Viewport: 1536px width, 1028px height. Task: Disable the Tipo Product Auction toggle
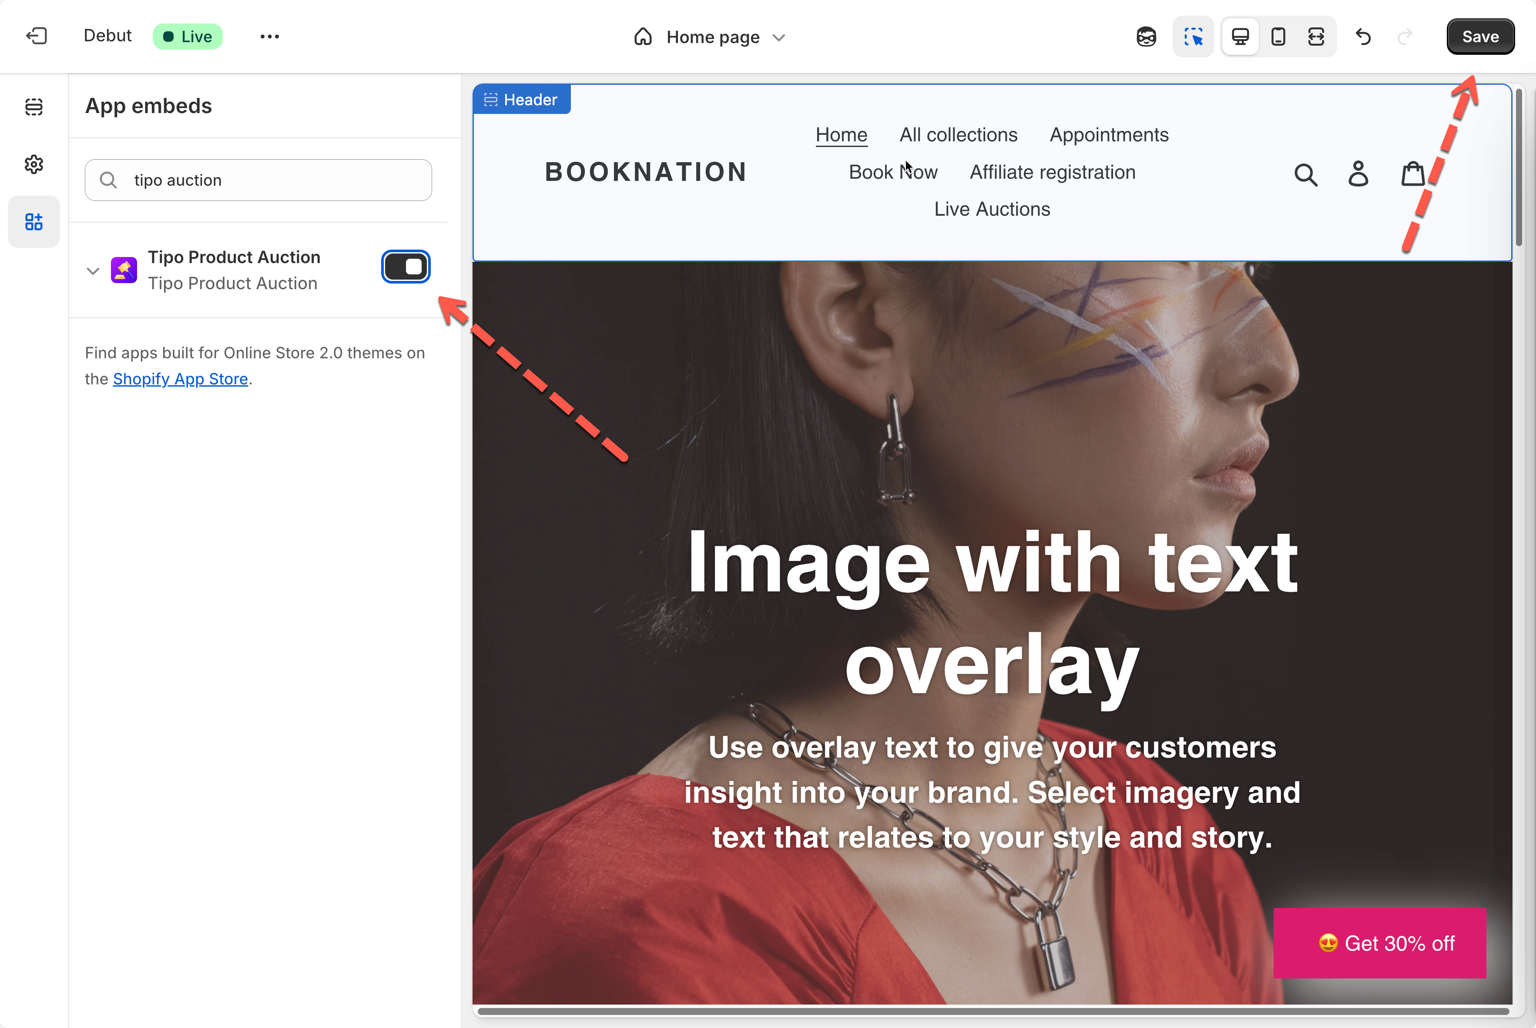pyautogui.click(x=406, y=267)
